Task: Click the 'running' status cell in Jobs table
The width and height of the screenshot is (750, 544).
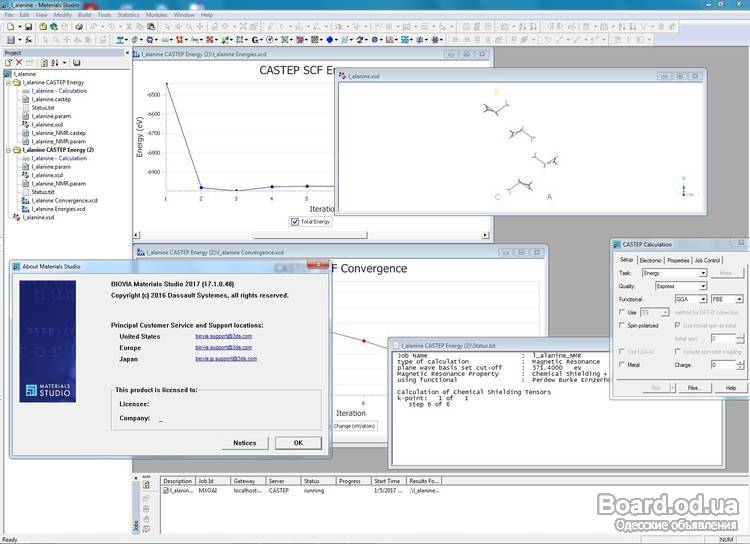Action: [314, 490]
